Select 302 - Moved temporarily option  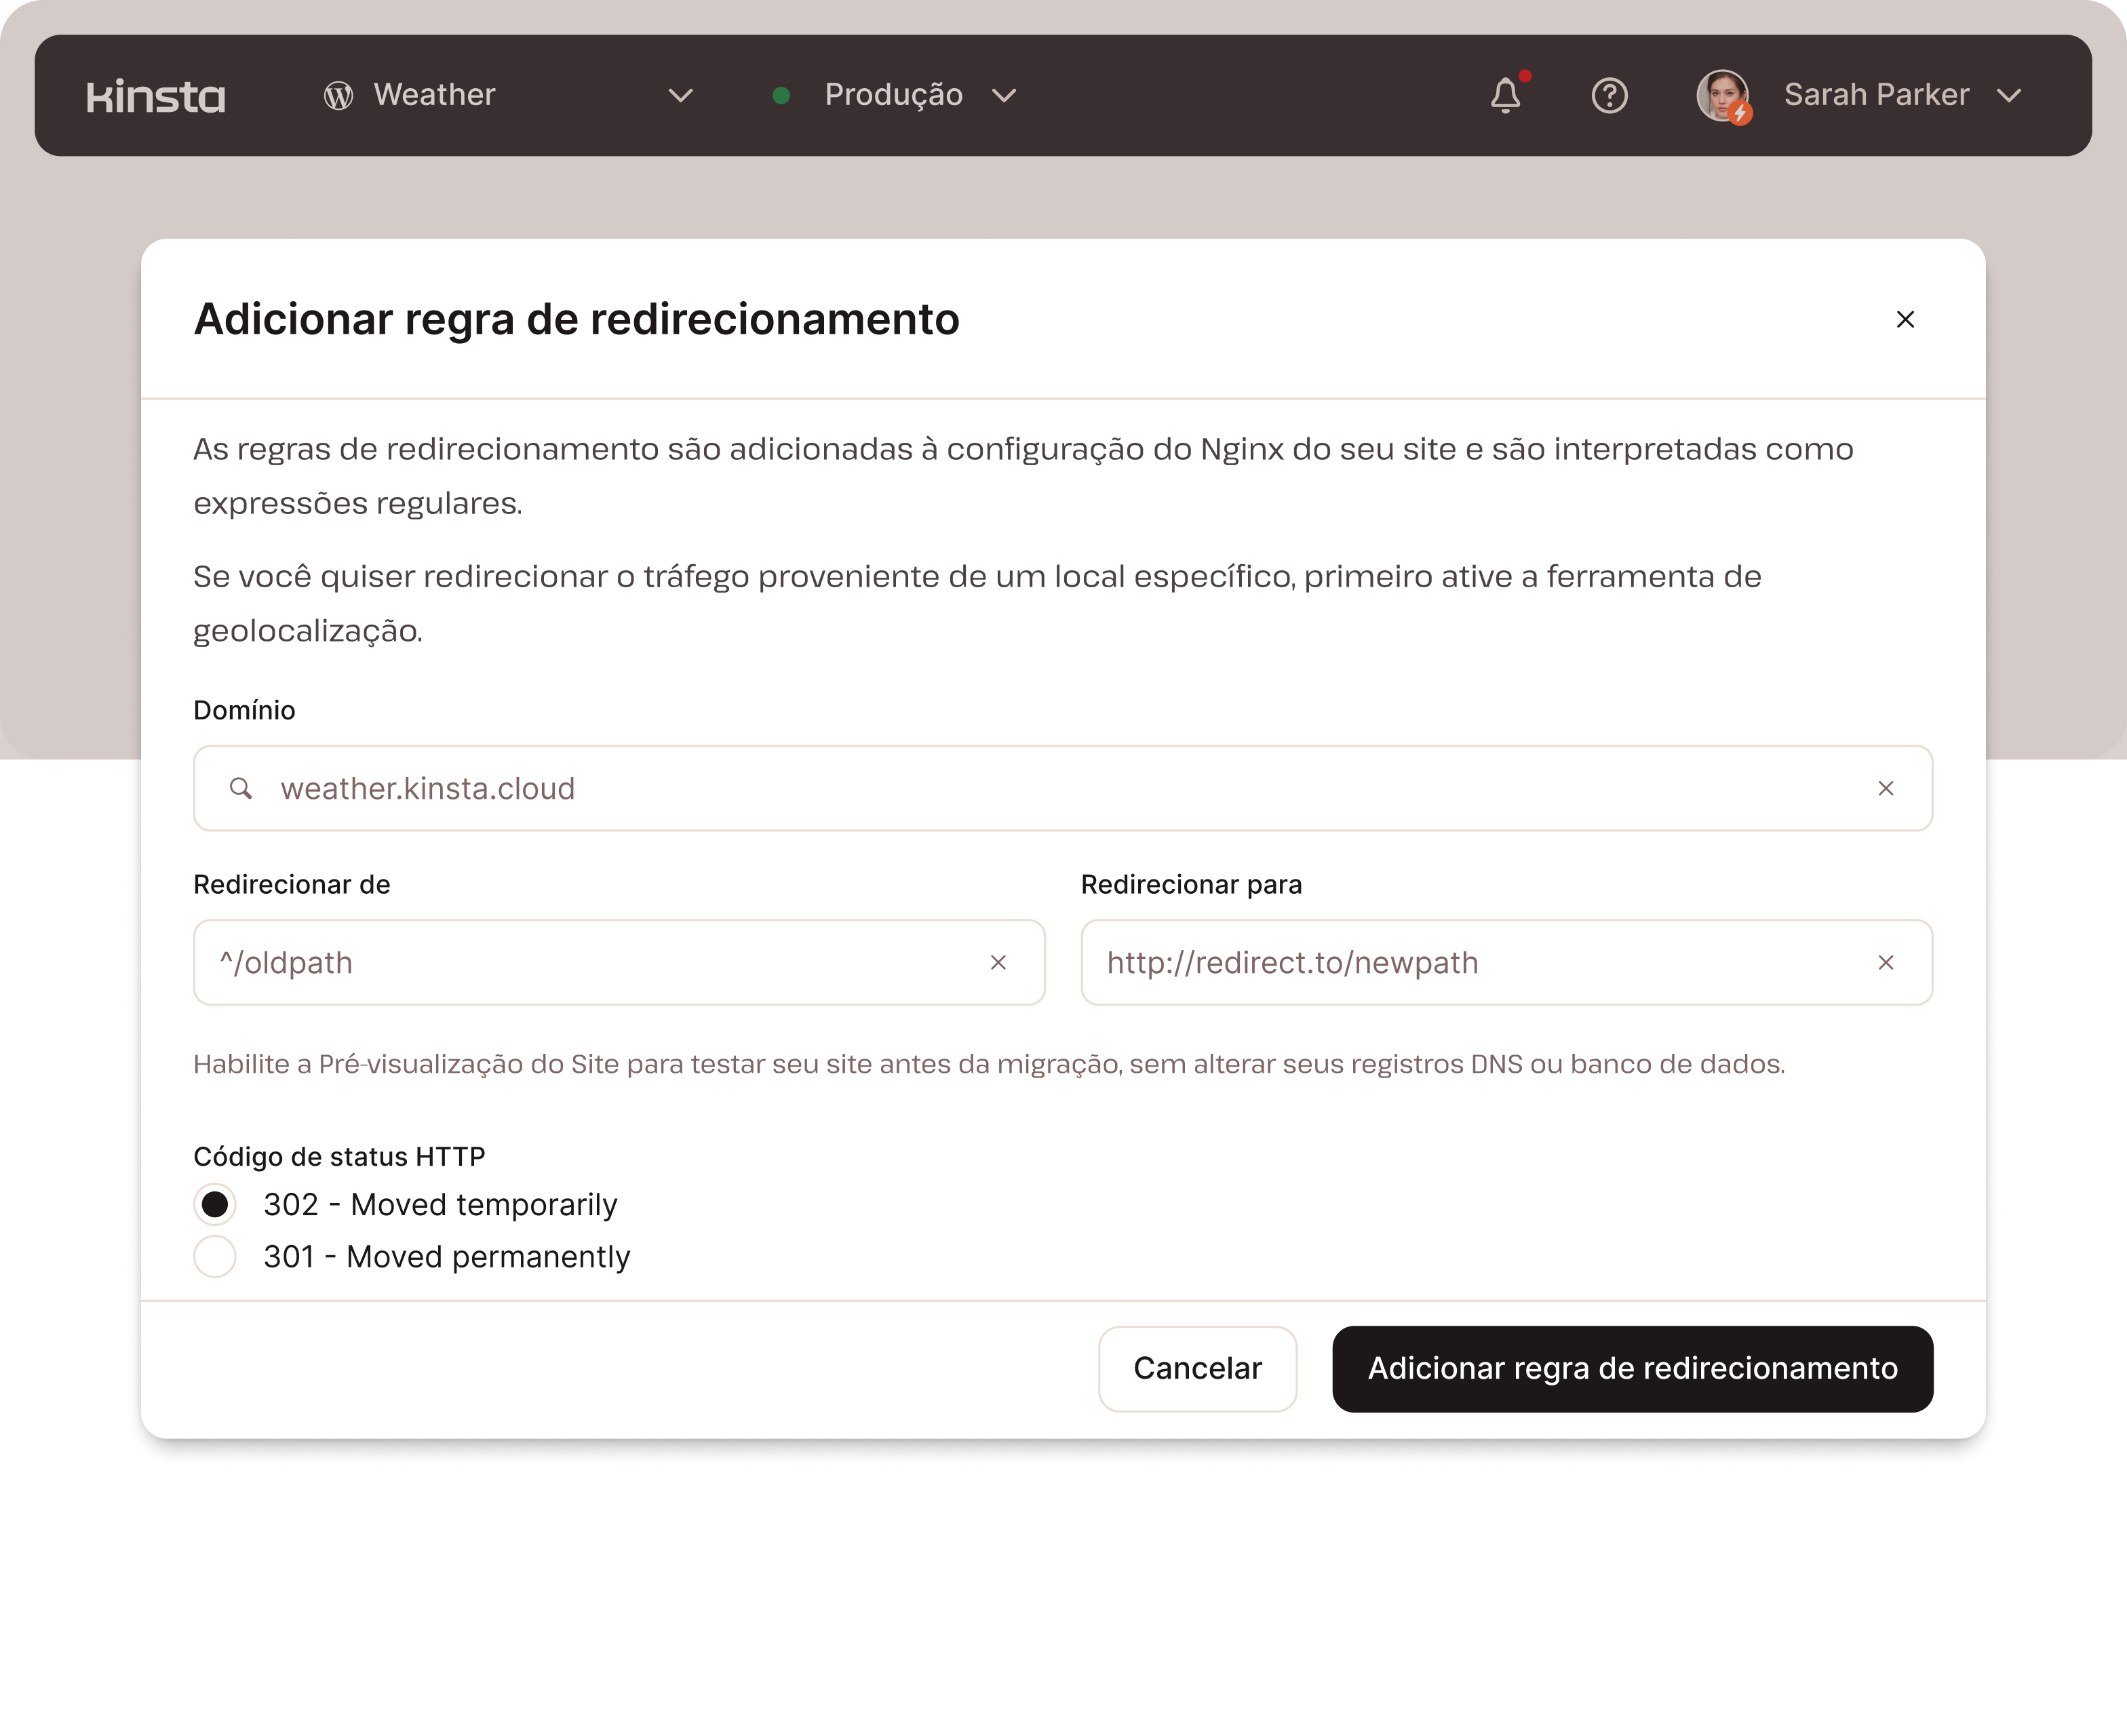click(x=215, y=1205)
